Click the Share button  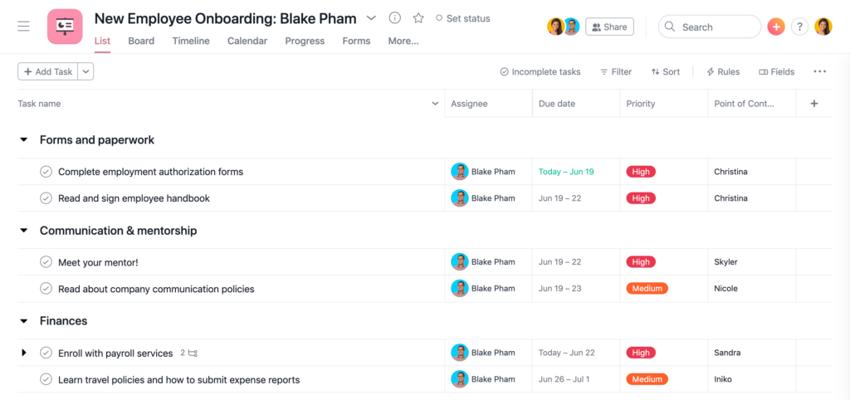609,27
